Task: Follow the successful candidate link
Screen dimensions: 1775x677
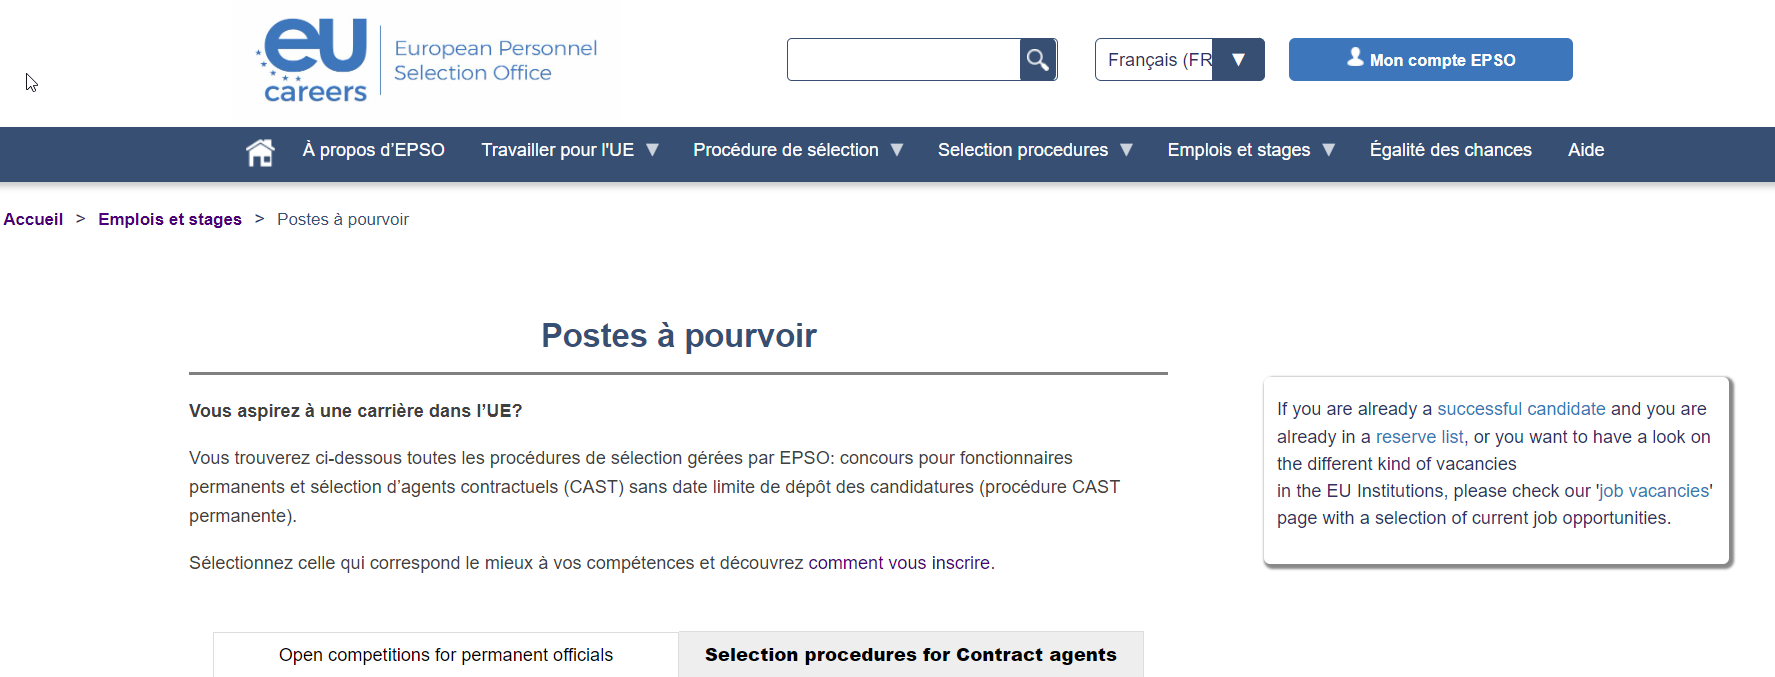Action: click(1520, 409)
